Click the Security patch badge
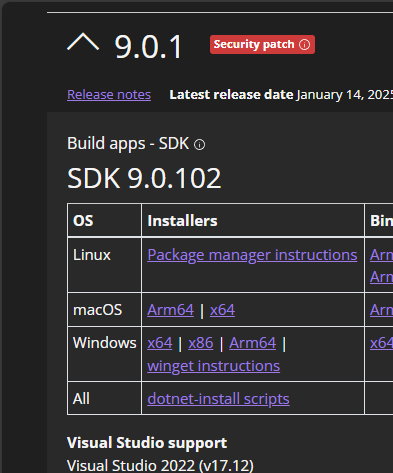393x473 pixels. [x=262, y=44]
